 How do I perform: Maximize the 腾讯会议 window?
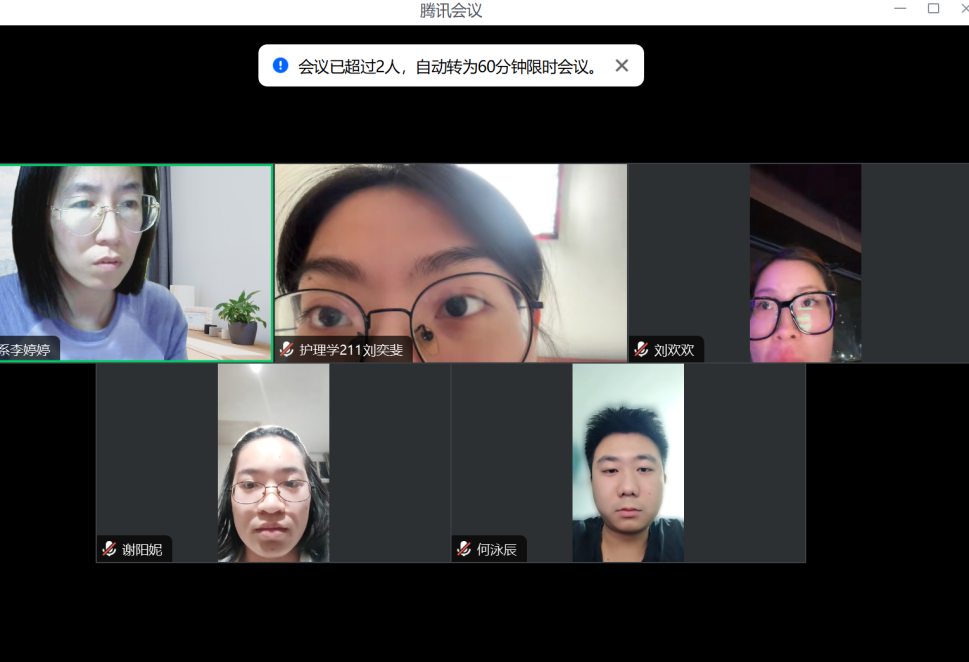click(933, 9)
